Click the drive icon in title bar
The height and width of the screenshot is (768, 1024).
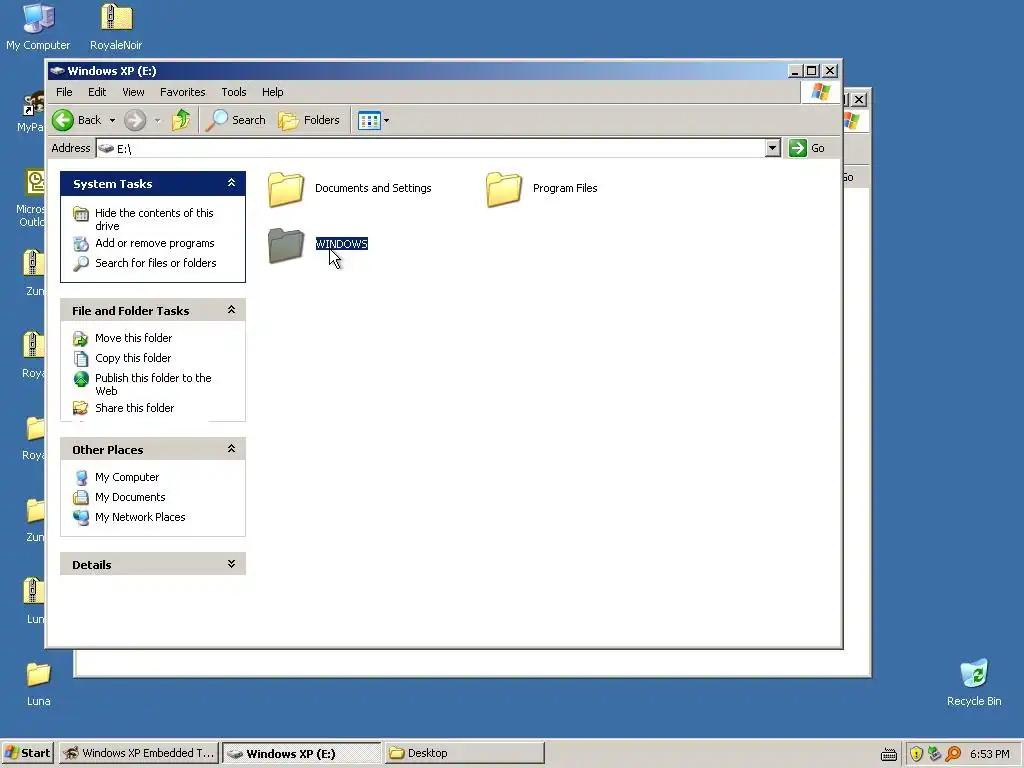[x=57, y=71]
